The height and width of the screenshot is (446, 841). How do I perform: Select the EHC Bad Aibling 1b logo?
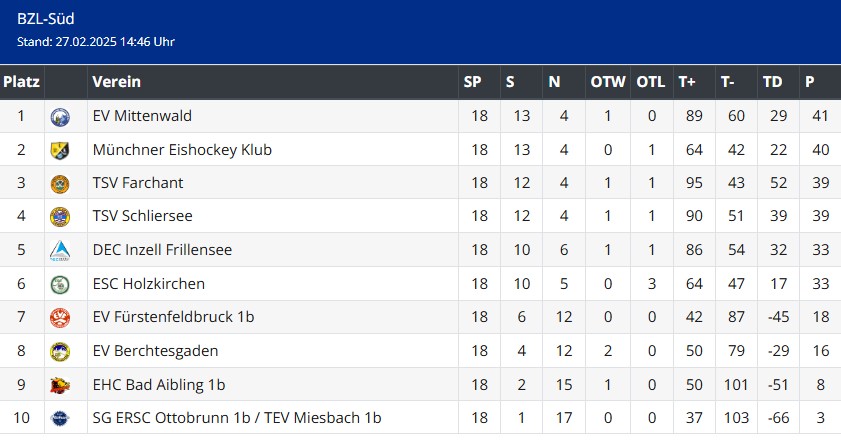tap(60, 385)
